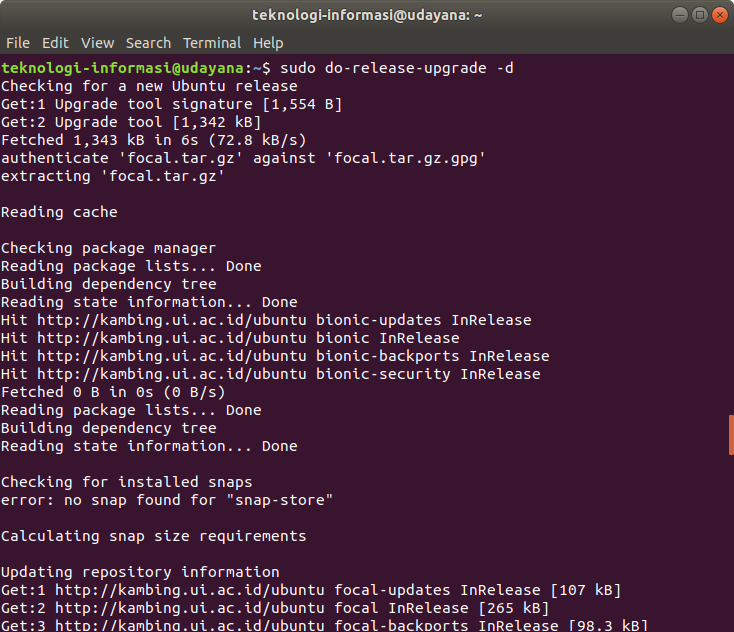The image size is (734, 632).
Task: Click the Checking package manager line
Action: point(109,249)
